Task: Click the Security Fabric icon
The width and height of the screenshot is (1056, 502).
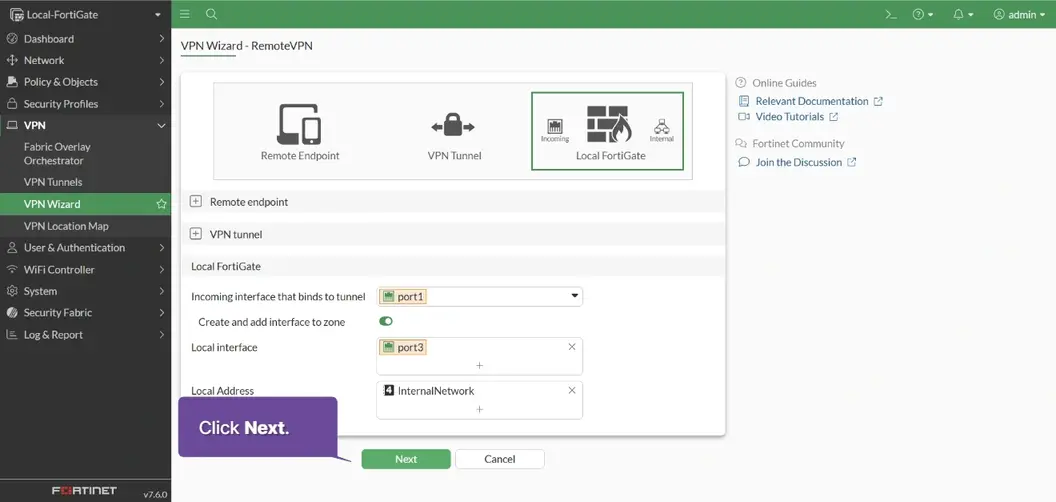Action: 11,313
